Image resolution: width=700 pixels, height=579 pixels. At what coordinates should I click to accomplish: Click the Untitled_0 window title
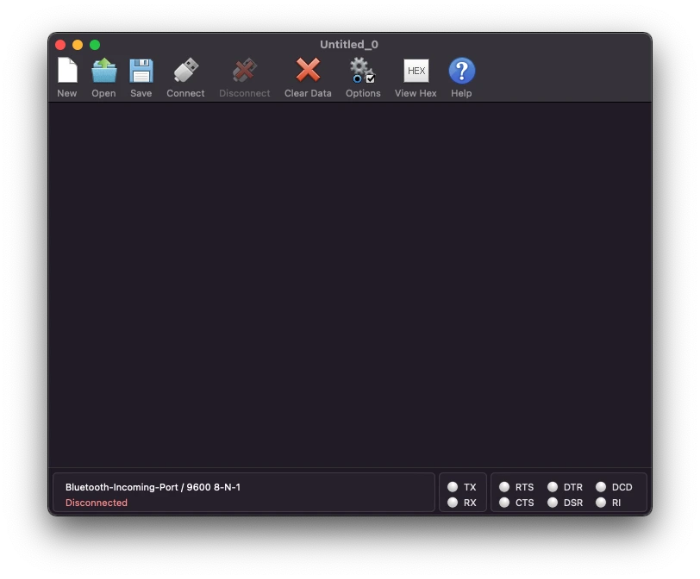point(349,44)
